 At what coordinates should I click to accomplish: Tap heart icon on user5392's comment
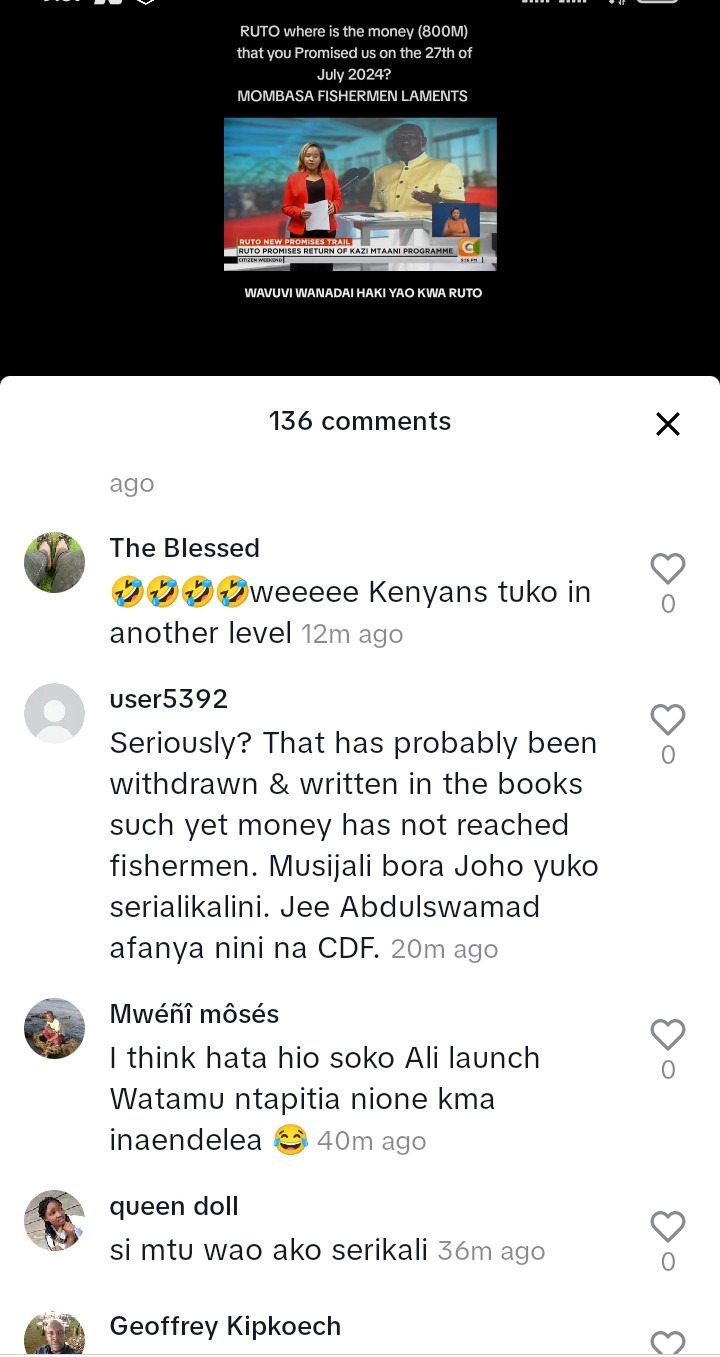tap(668, 720)
